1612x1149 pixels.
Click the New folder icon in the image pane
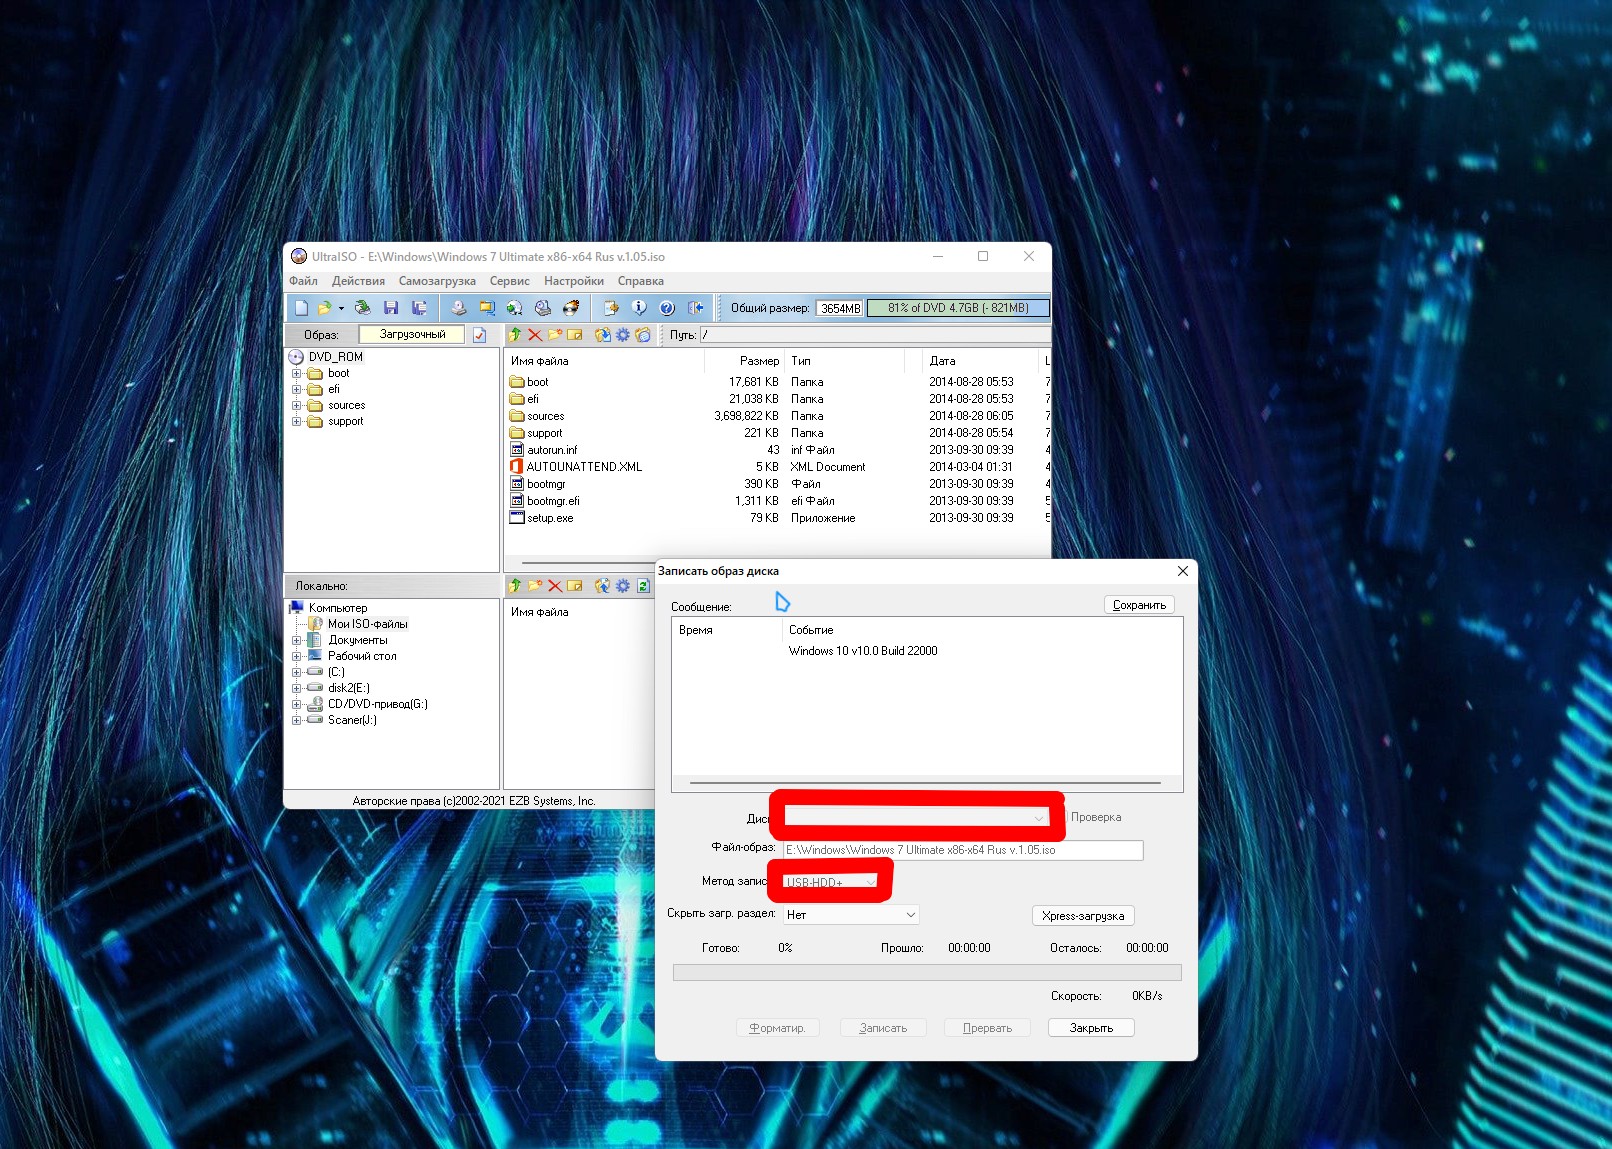[555, 335]
